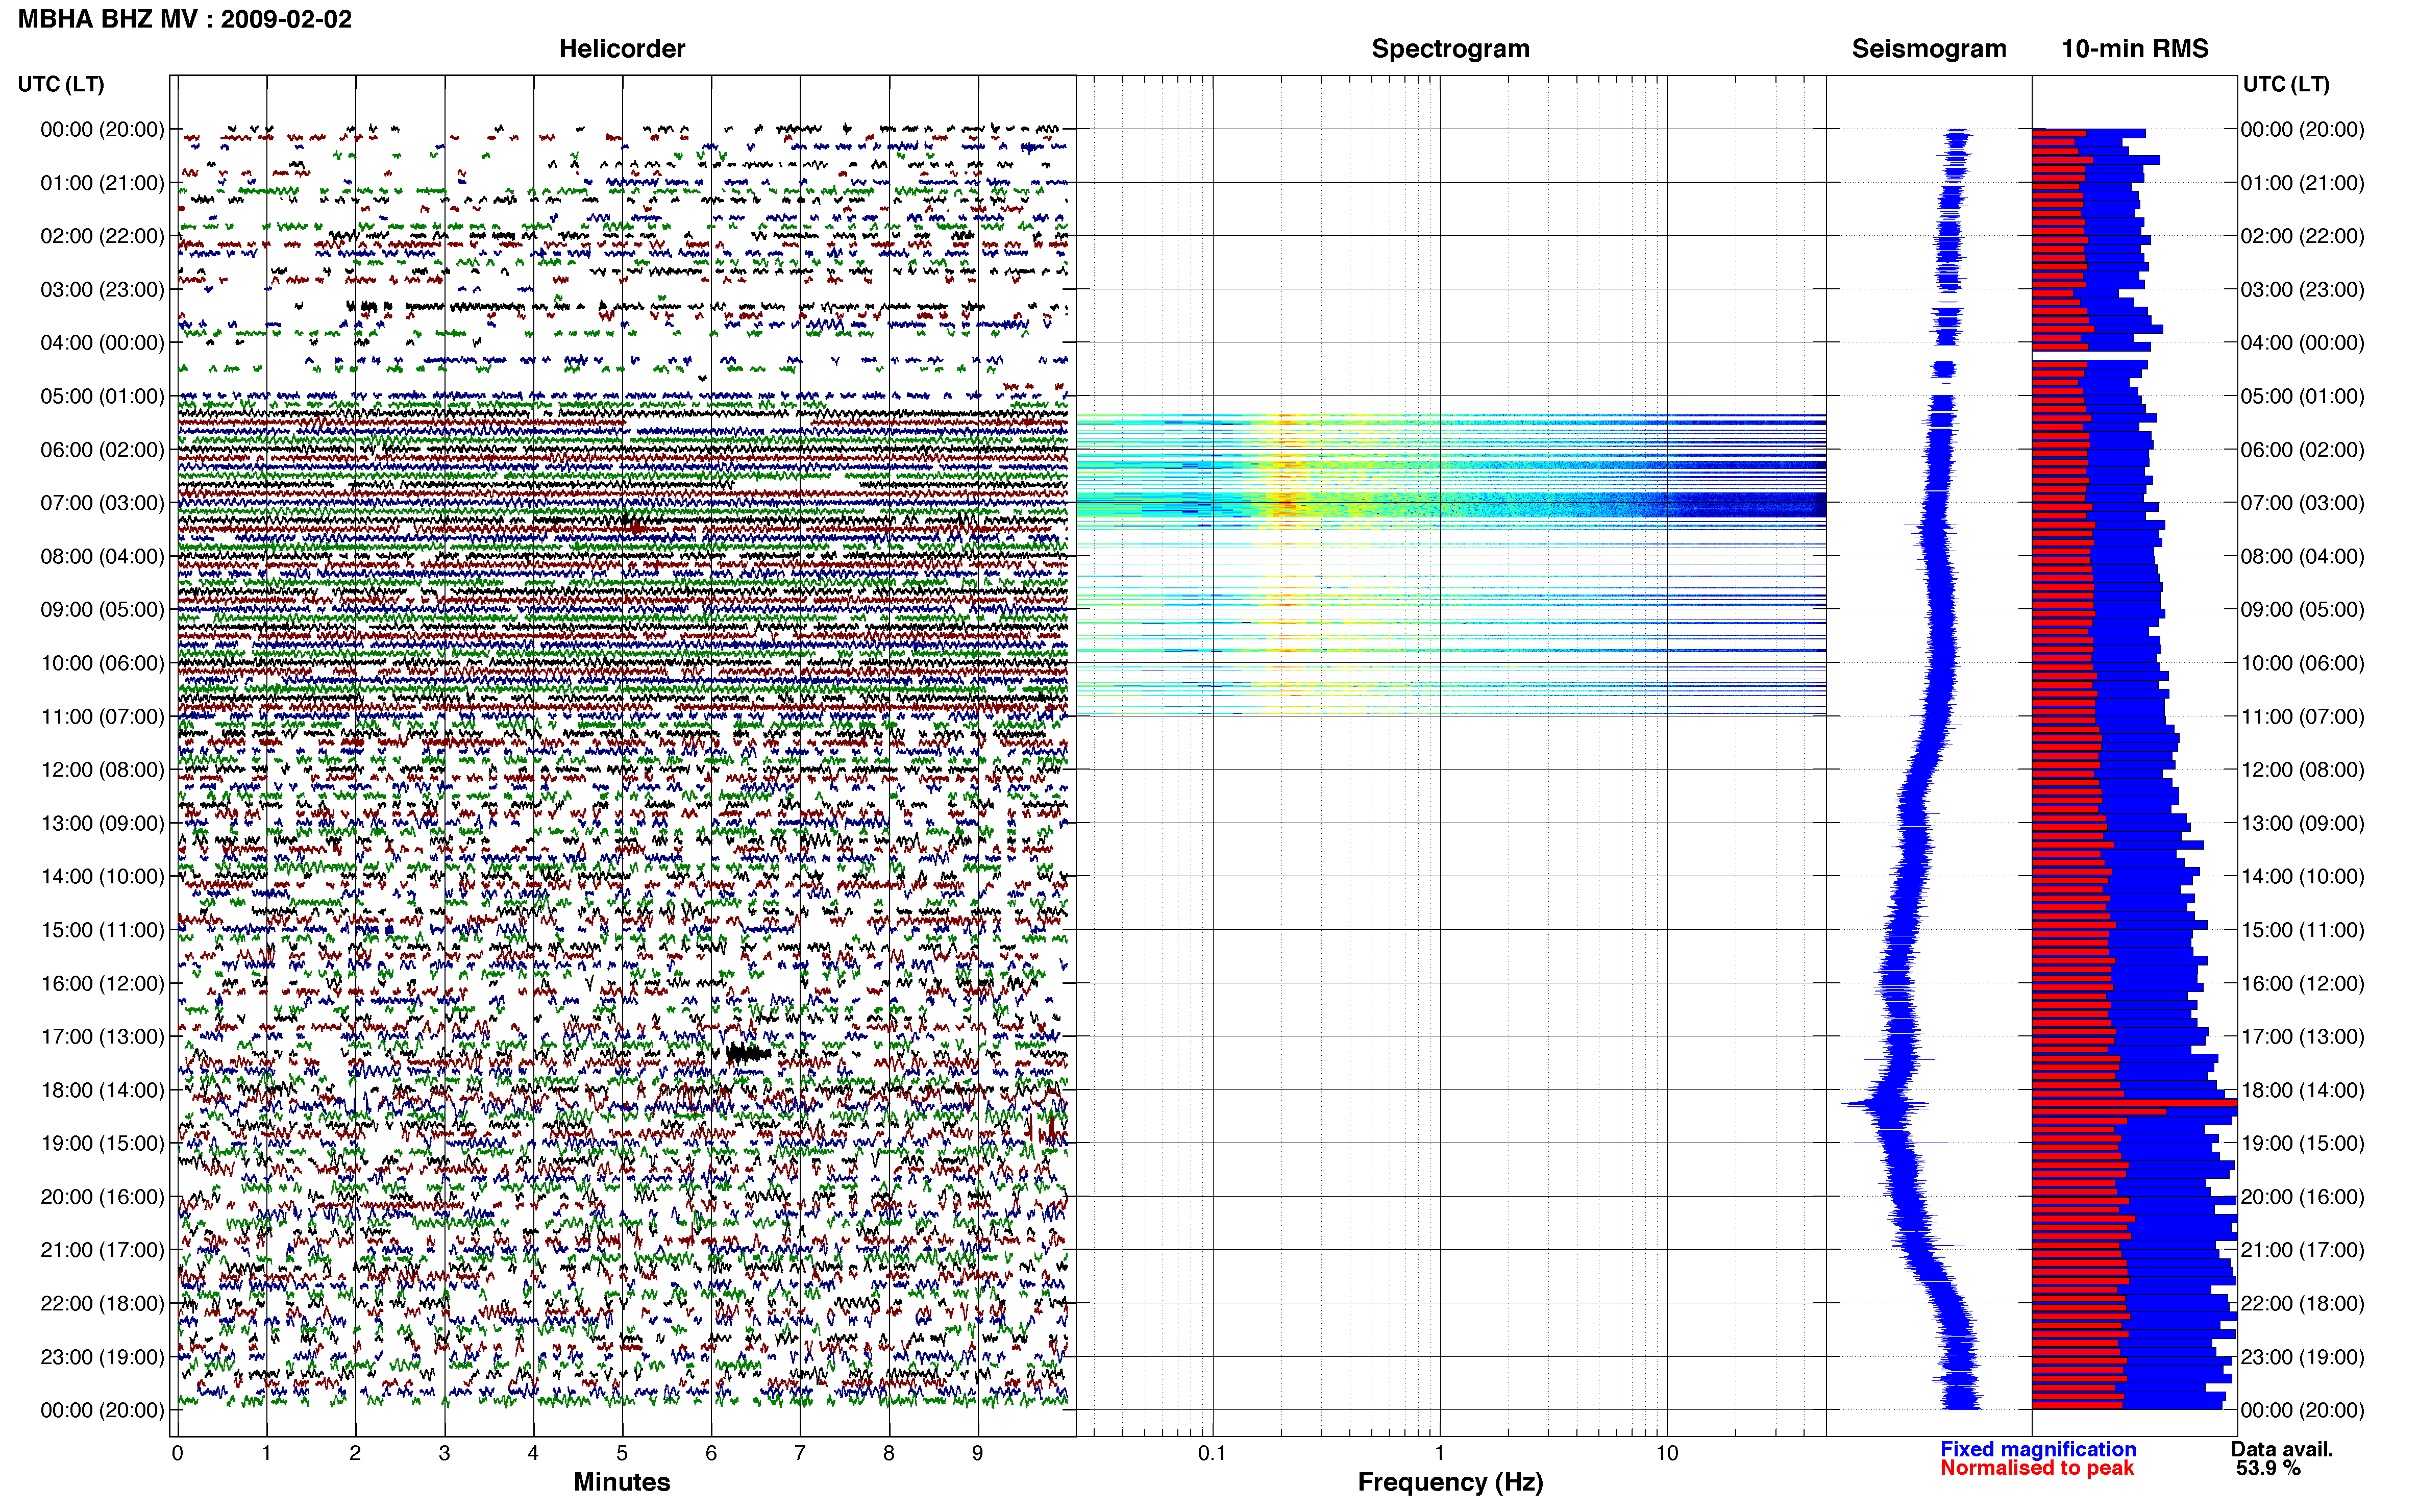The width and height of the screenshot is (2419, 1512).
Task: Click the right 06:00 (02:00) time label
Action: click(x=2302, y=450)
